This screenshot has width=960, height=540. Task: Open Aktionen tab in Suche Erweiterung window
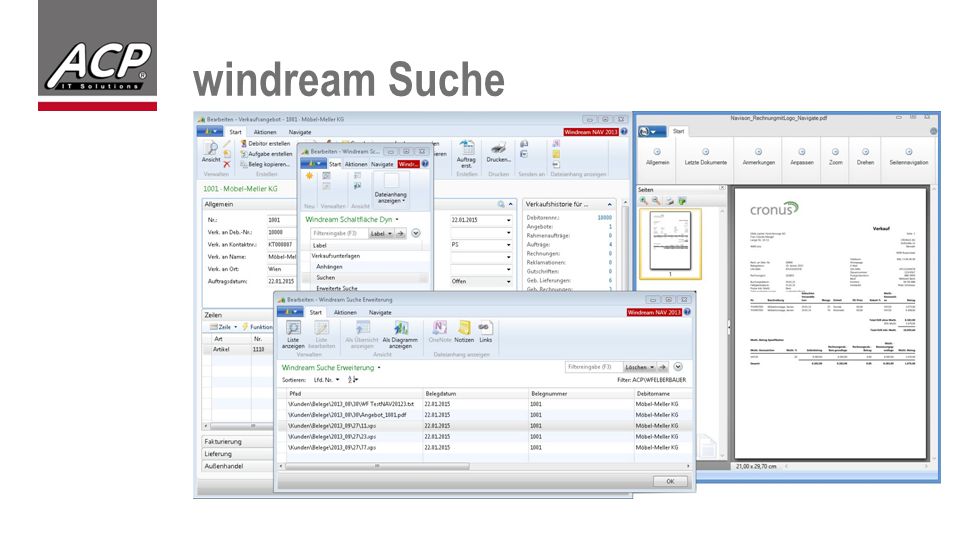tap(345, 312)
